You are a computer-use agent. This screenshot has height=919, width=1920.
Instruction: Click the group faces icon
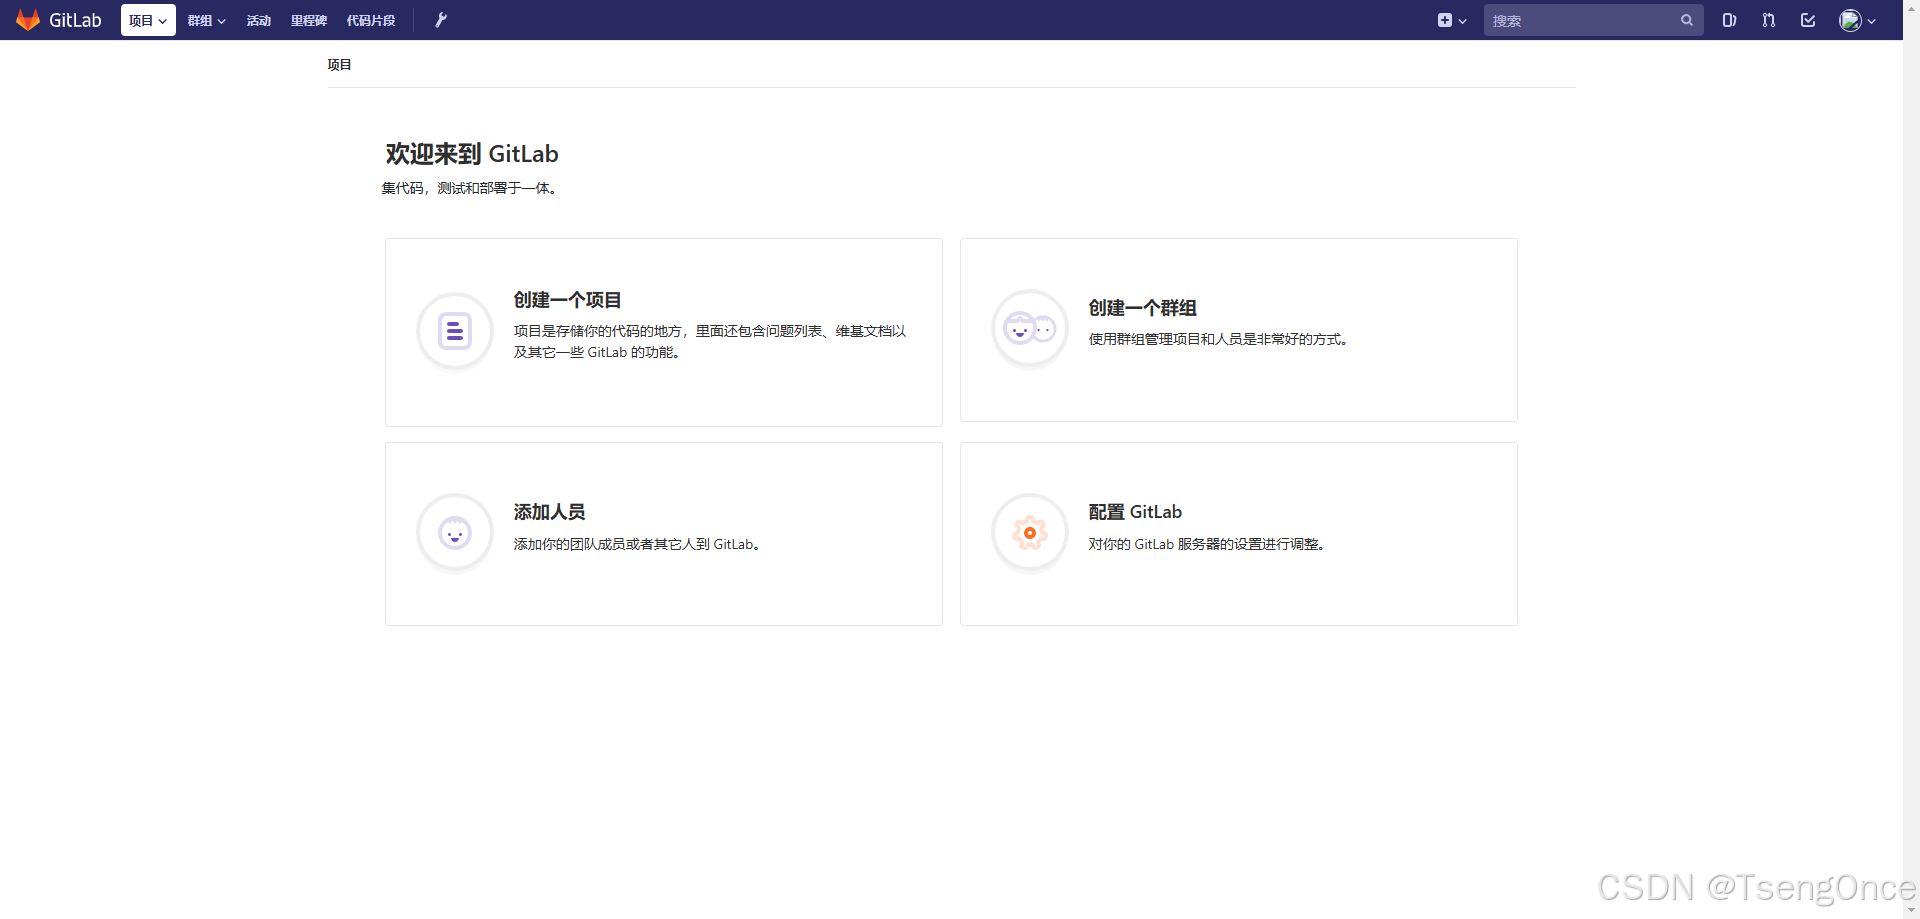(x=1030, y=328)
